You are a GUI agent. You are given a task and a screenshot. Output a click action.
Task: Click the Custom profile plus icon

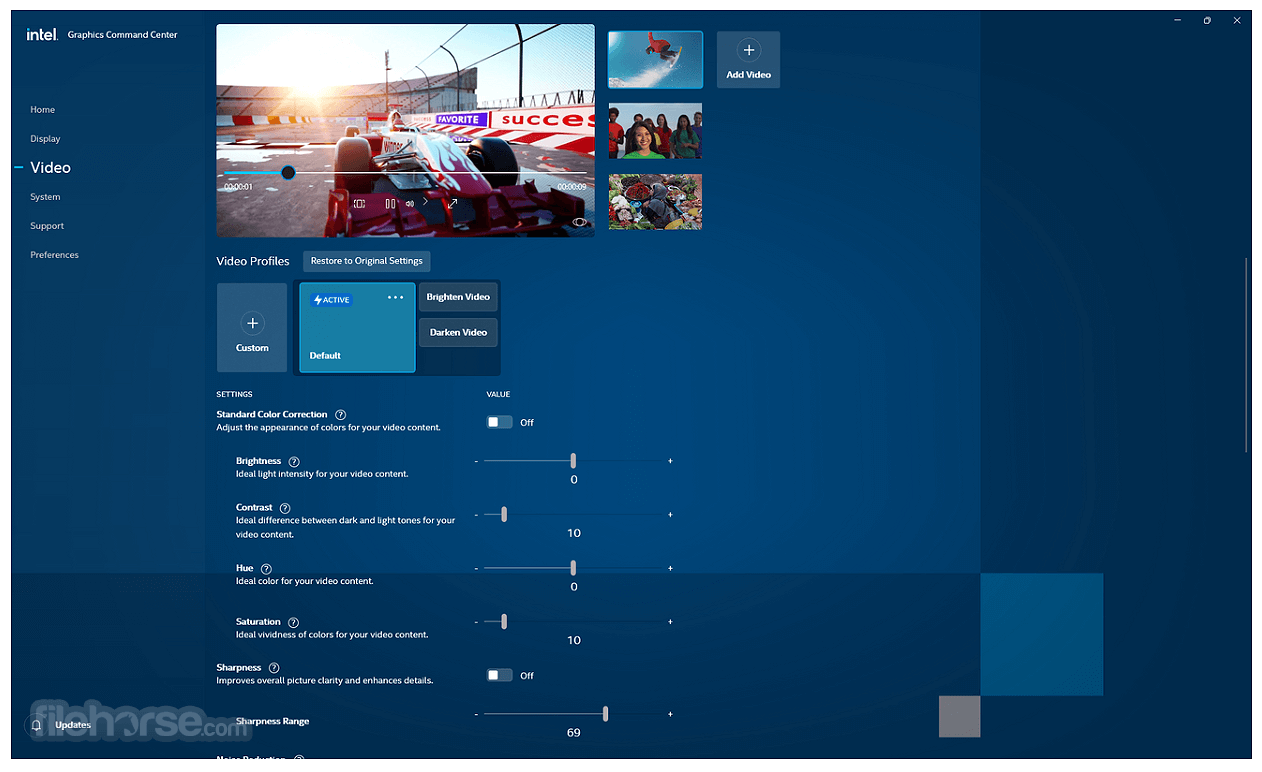pyautogui.click(x=252, y=323)
